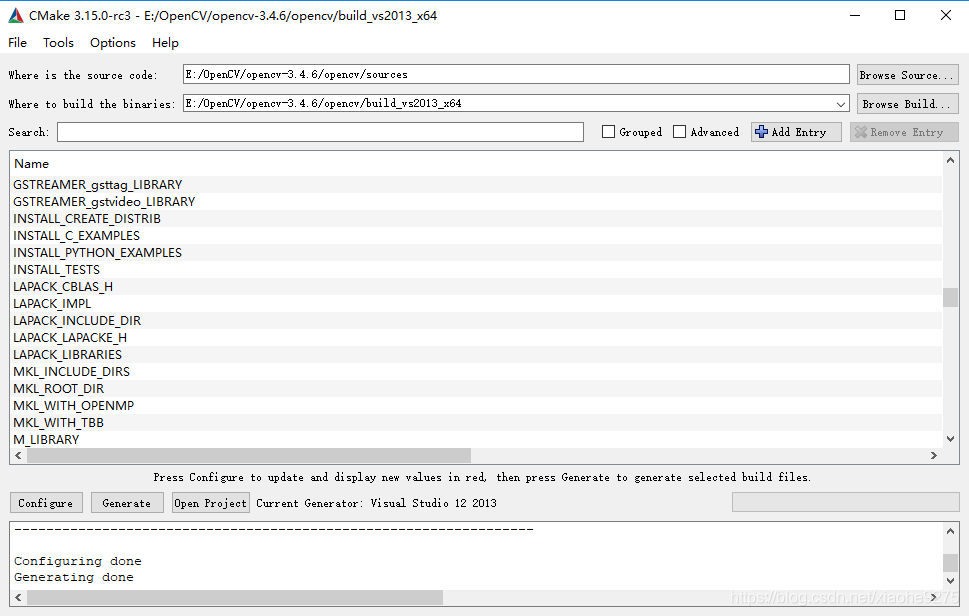Click the variable list vertical scrollbar thumb
969x616 pixels.
[950, 297]
